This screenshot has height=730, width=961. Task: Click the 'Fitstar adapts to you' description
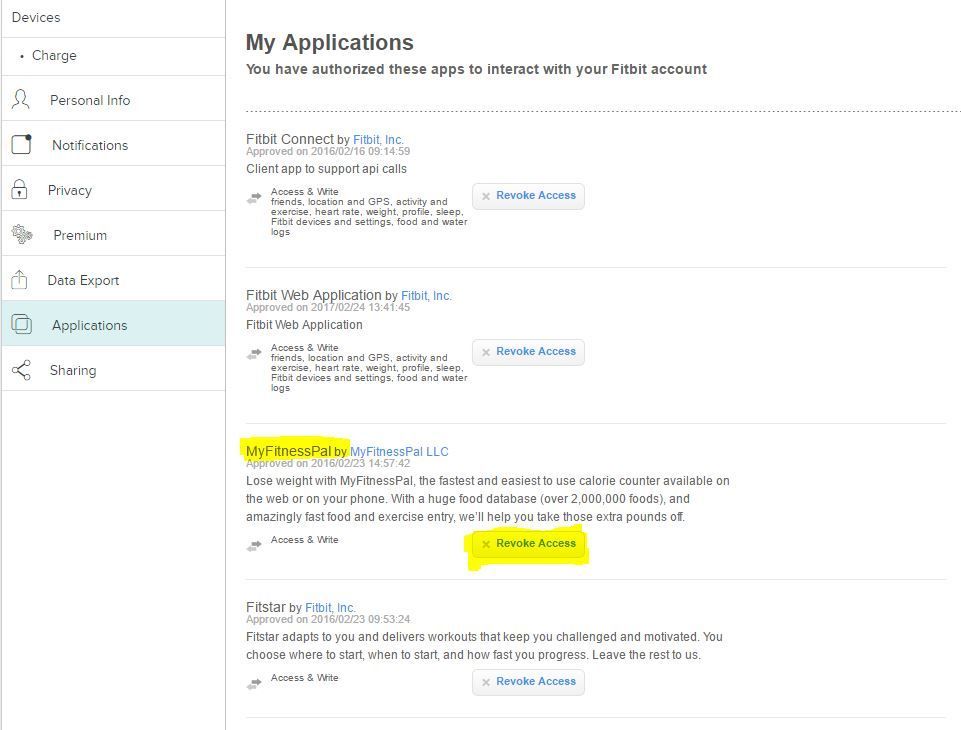(x=484, y=646)
